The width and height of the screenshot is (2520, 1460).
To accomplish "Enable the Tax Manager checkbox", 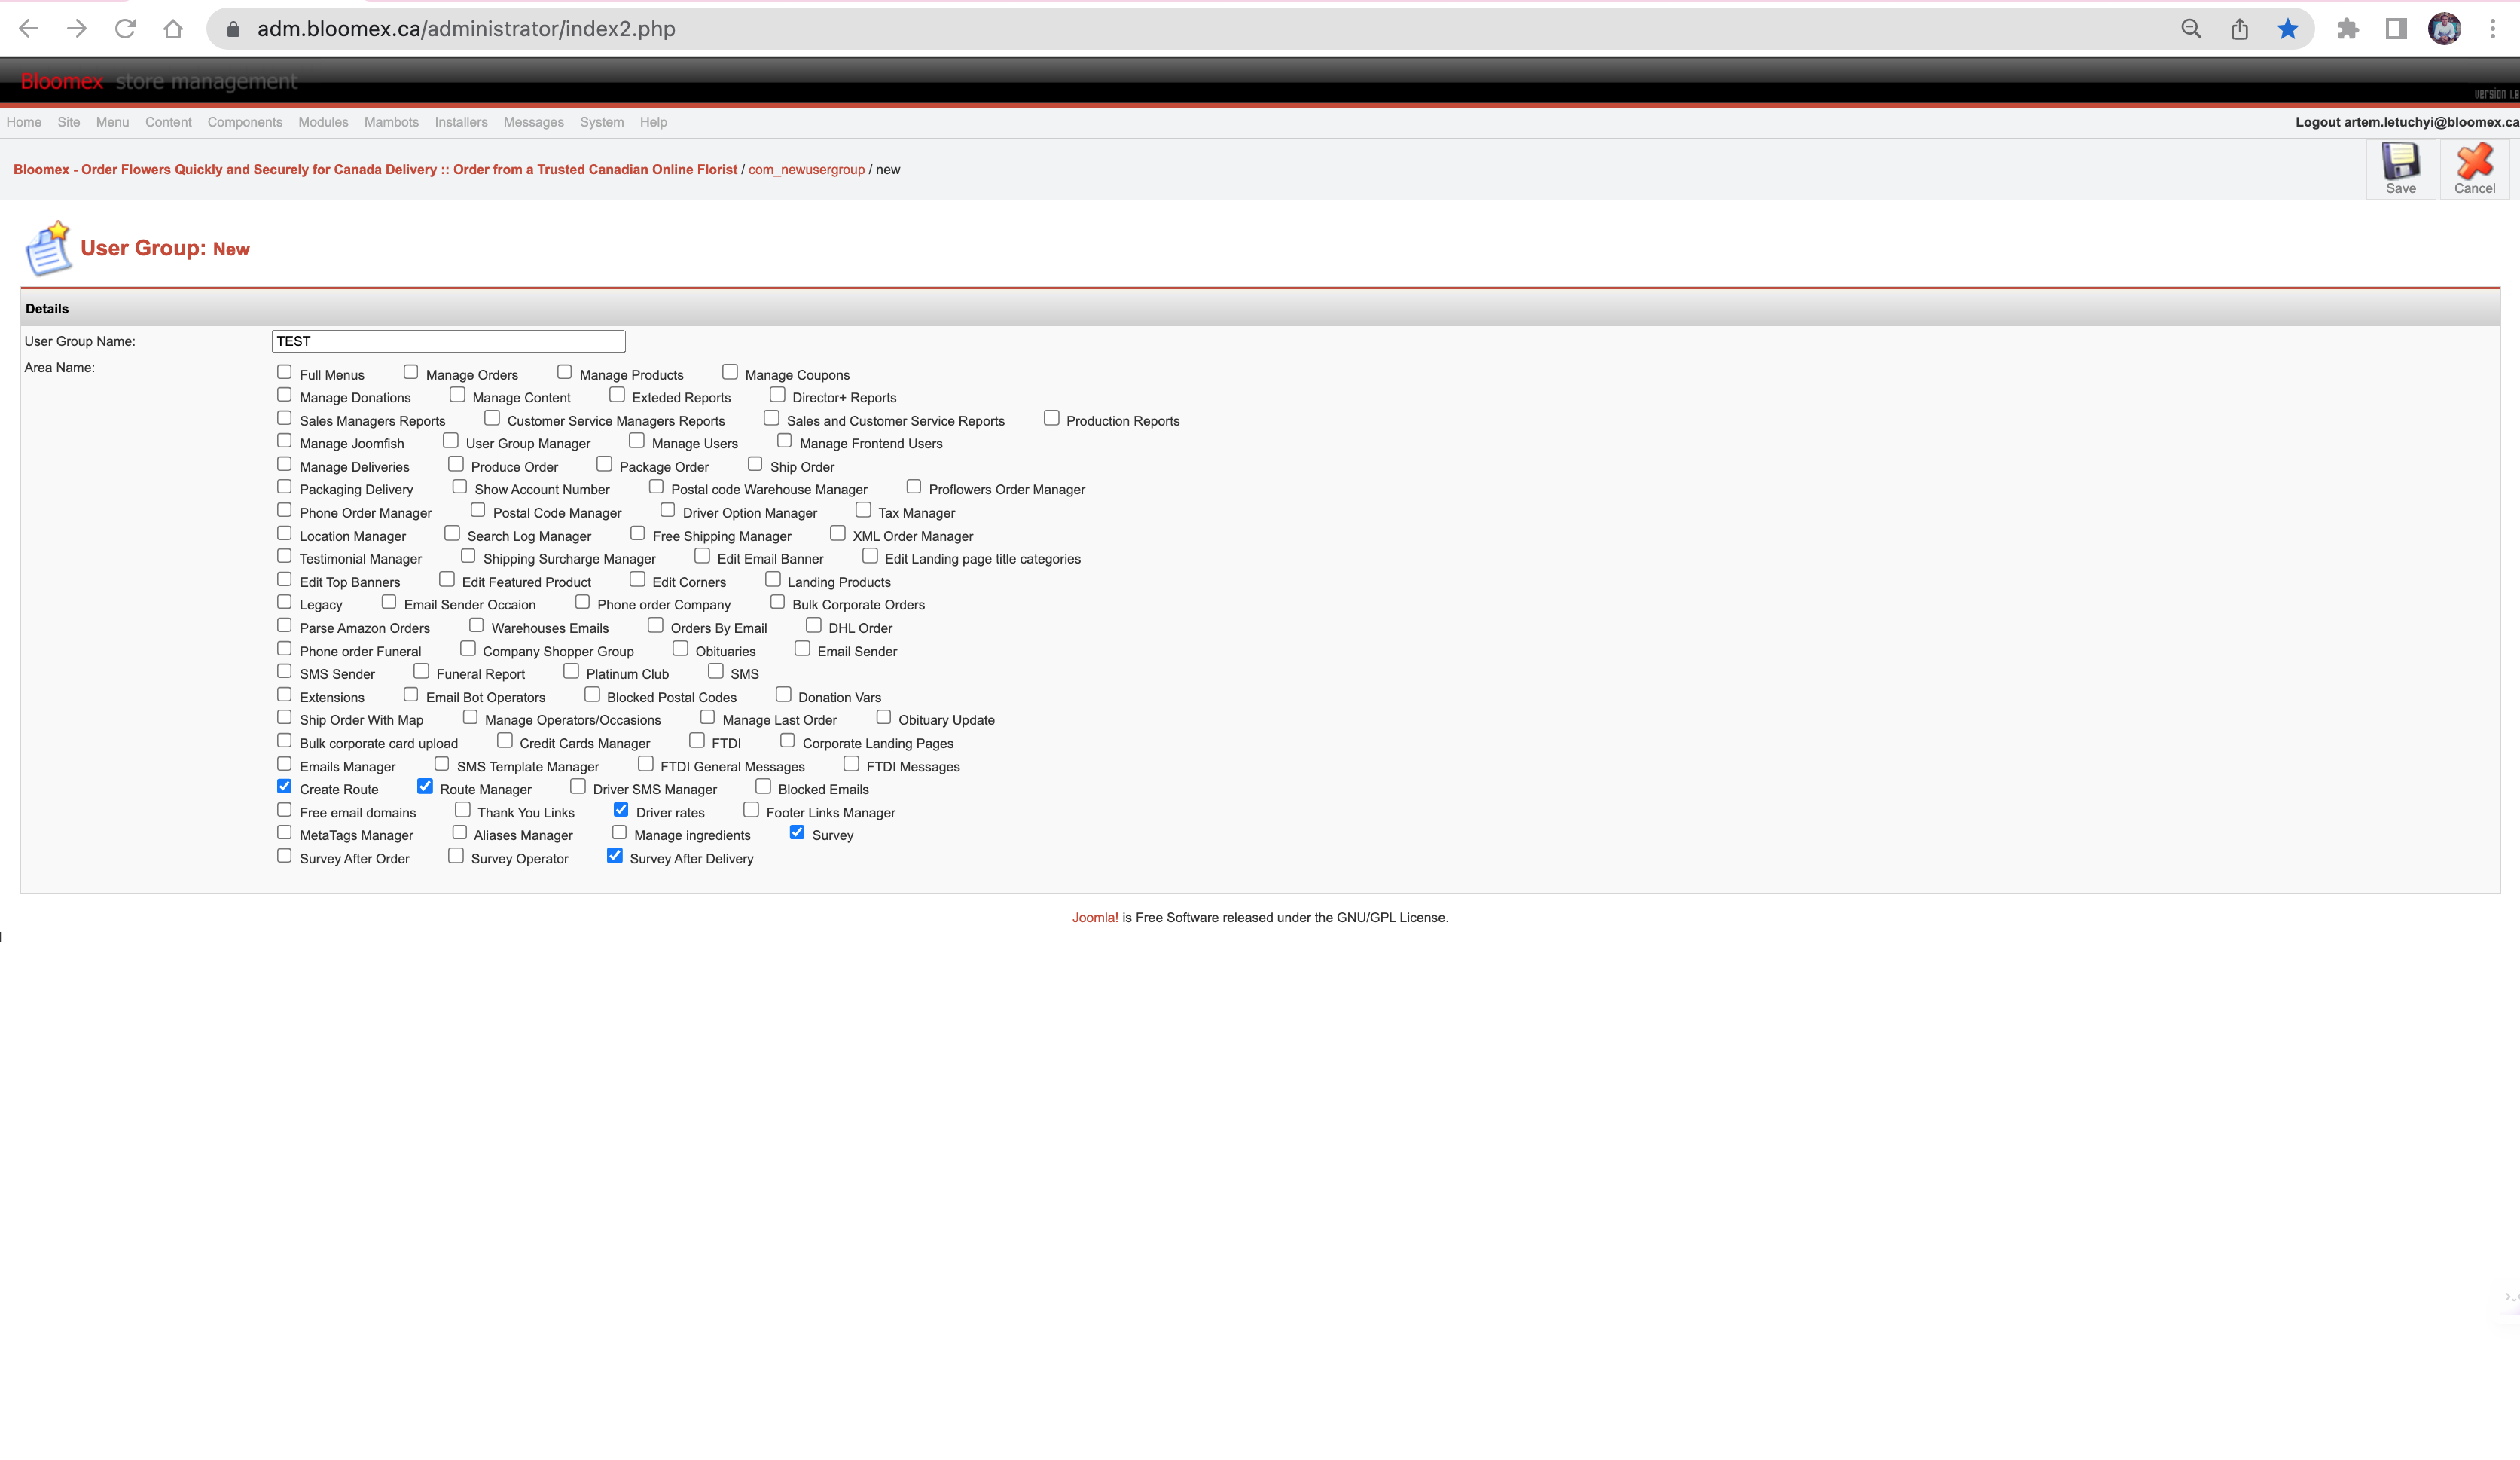I will pyautogui.click(x=863, y=510).
